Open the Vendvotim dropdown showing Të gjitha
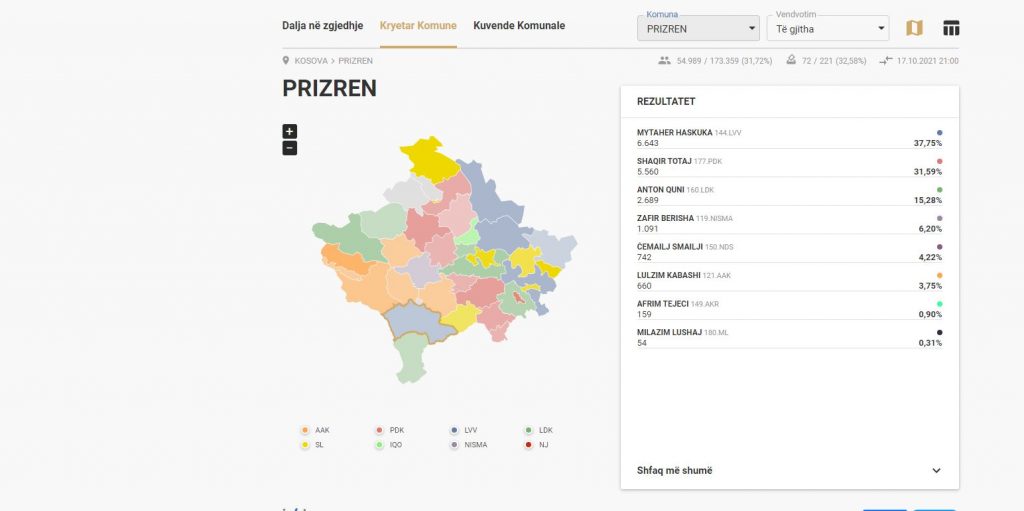This screenshot has width=1024, height=511. [827, 29]
